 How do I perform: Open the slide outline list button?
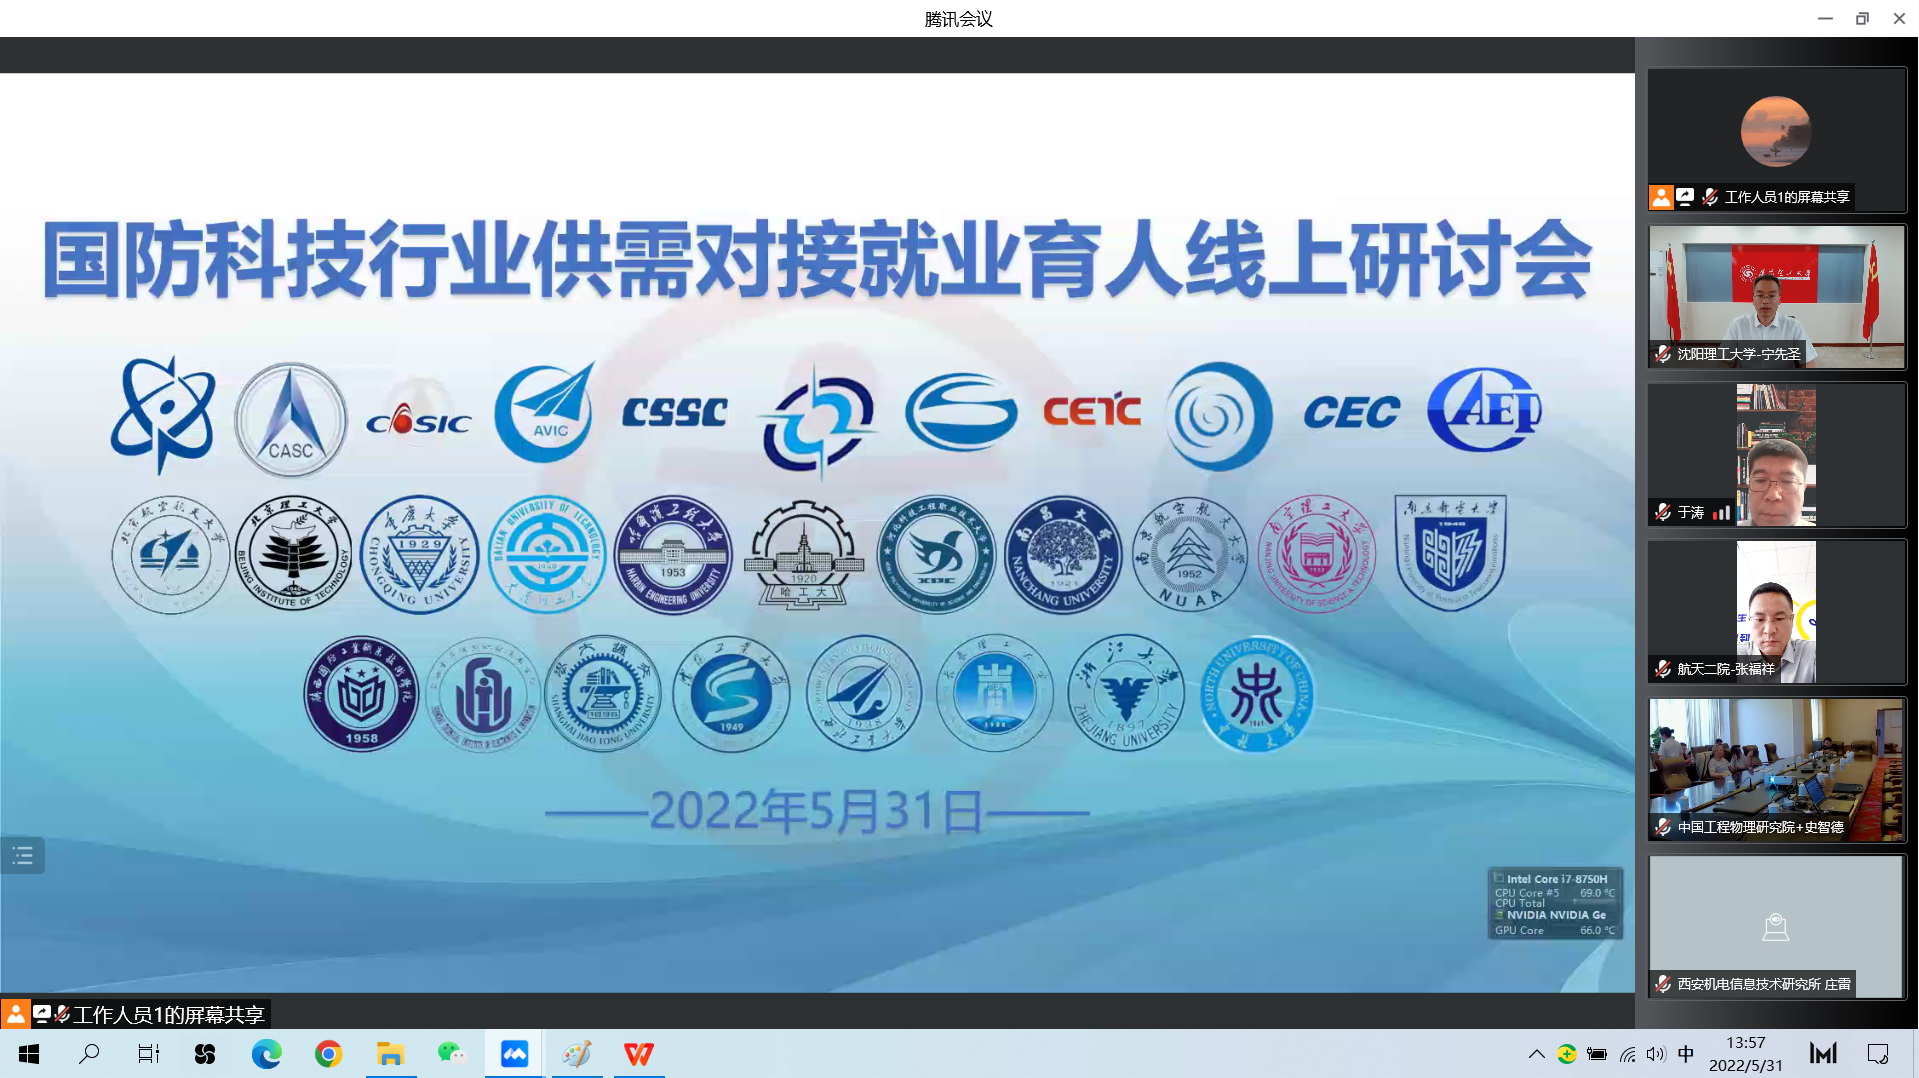click(x=23, y=855)
